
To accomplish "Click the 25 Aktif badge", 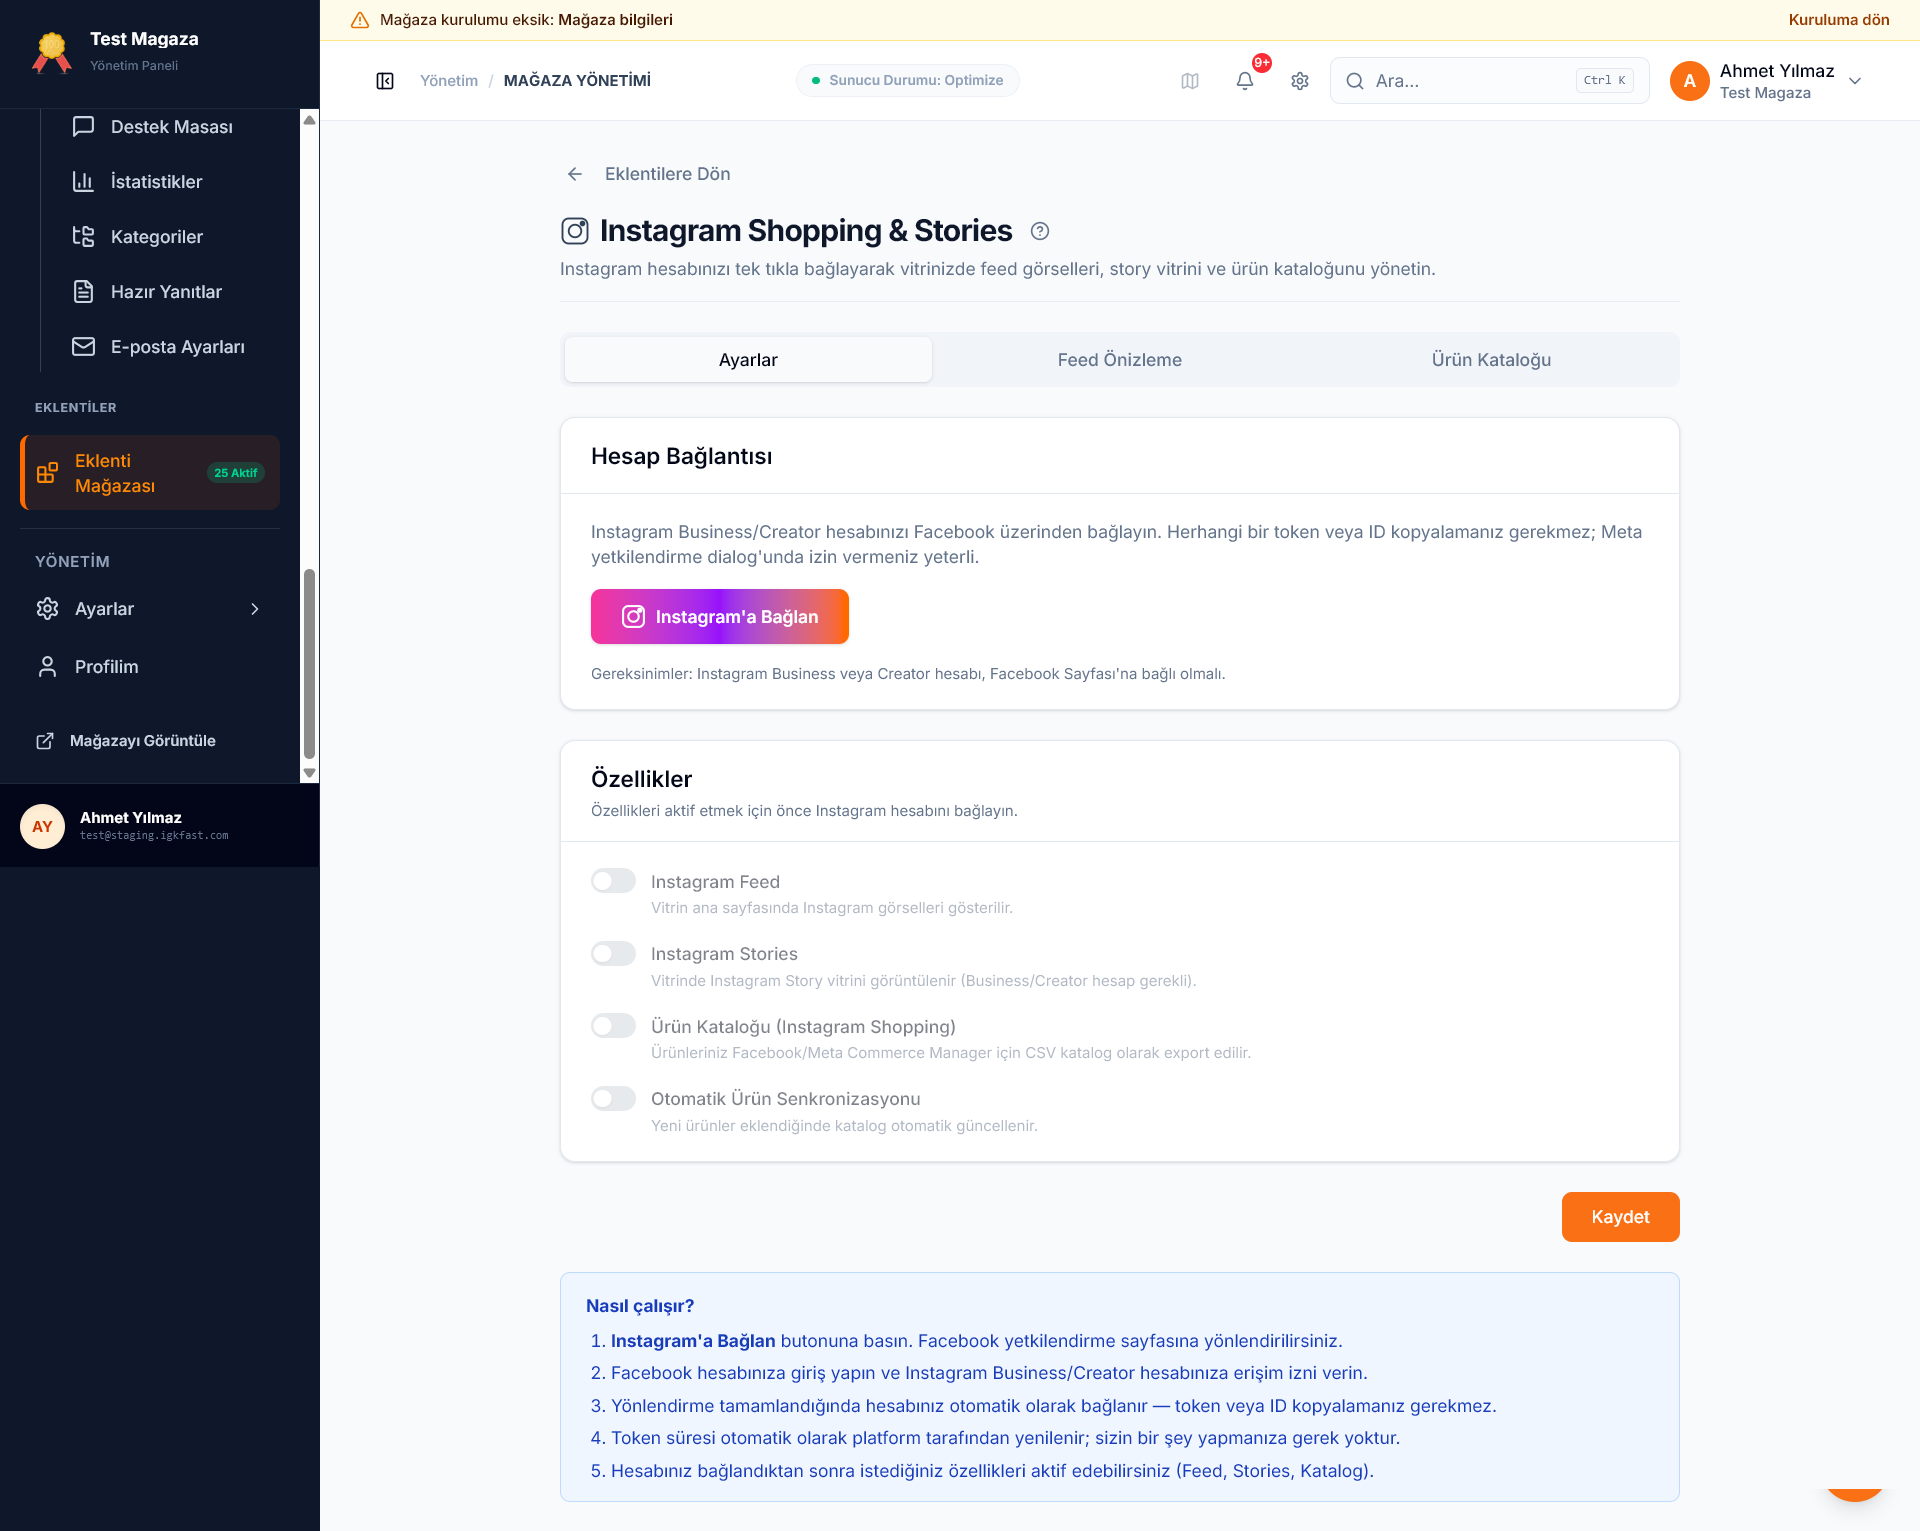I will click(x=236, y=473).
